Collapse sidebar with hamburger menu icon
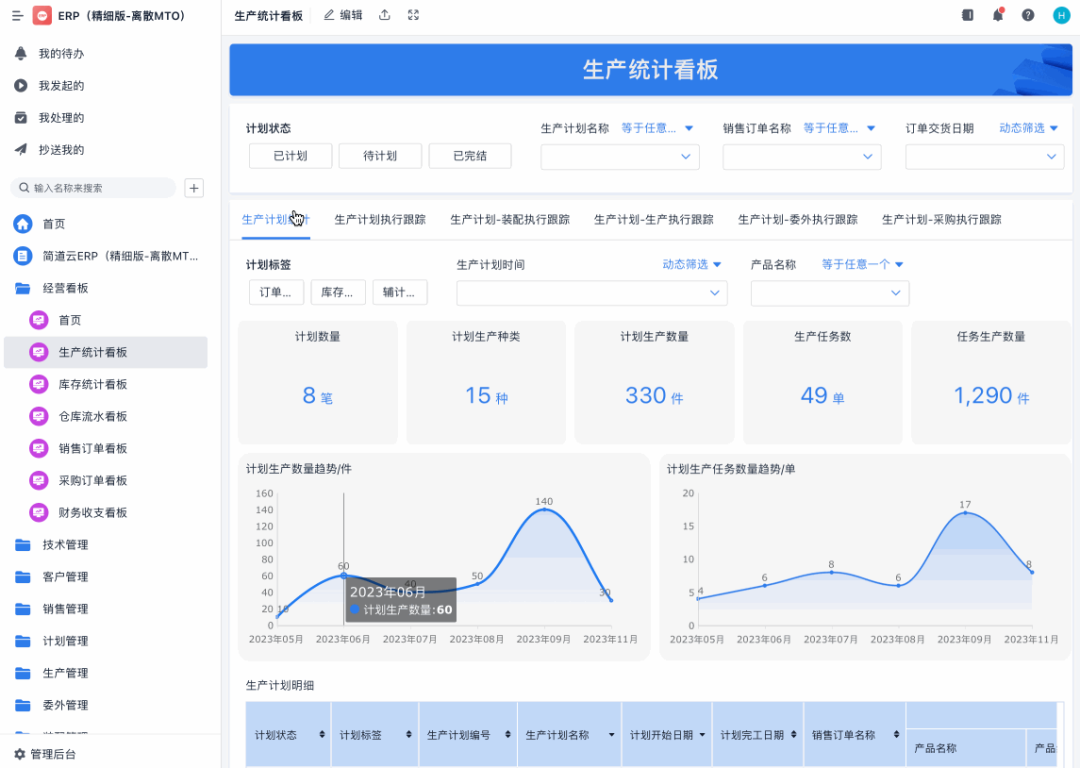1080x768 pixels. click(17, 15)
